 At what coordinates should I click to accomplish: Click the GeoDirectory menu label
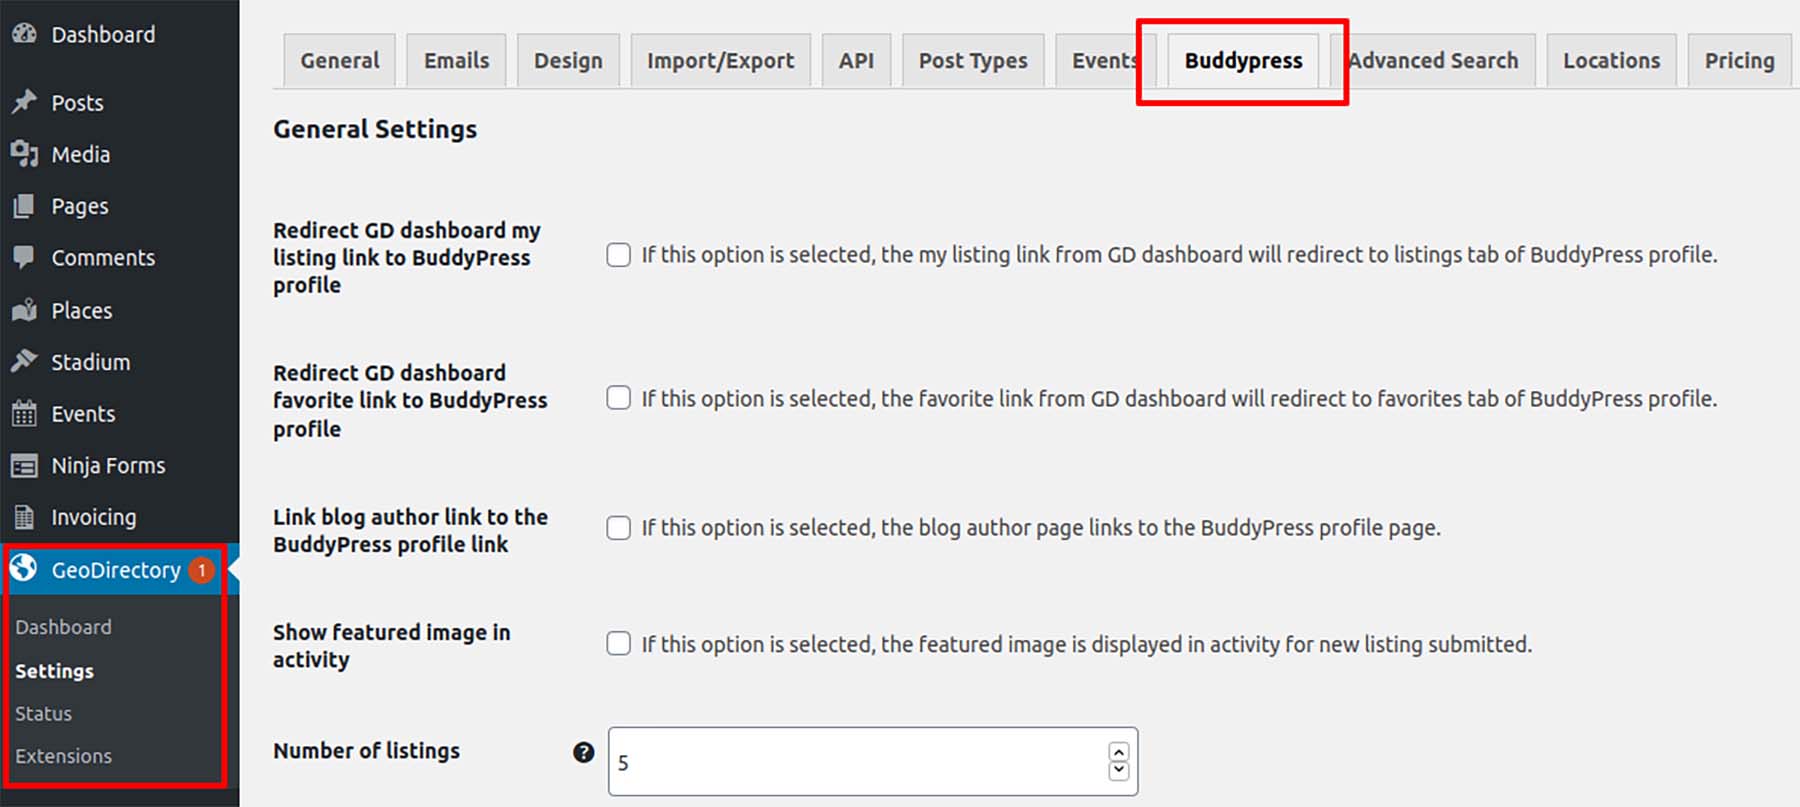click(116, 570)
